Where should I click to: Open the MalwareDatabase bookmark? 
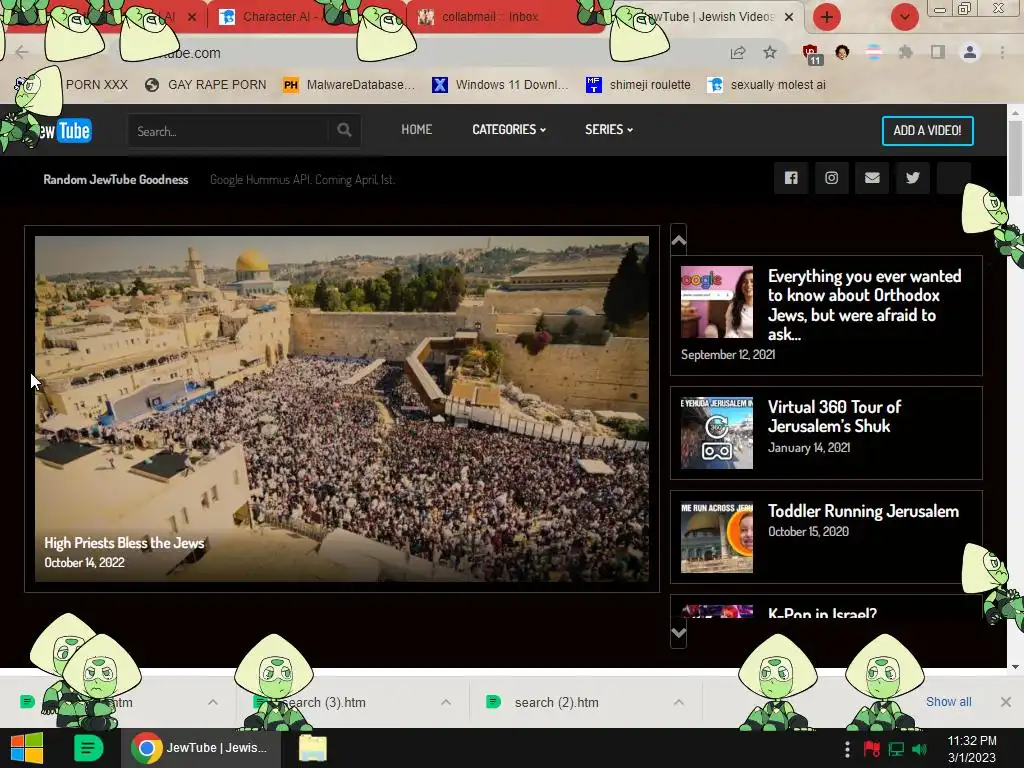coord(349,85)
